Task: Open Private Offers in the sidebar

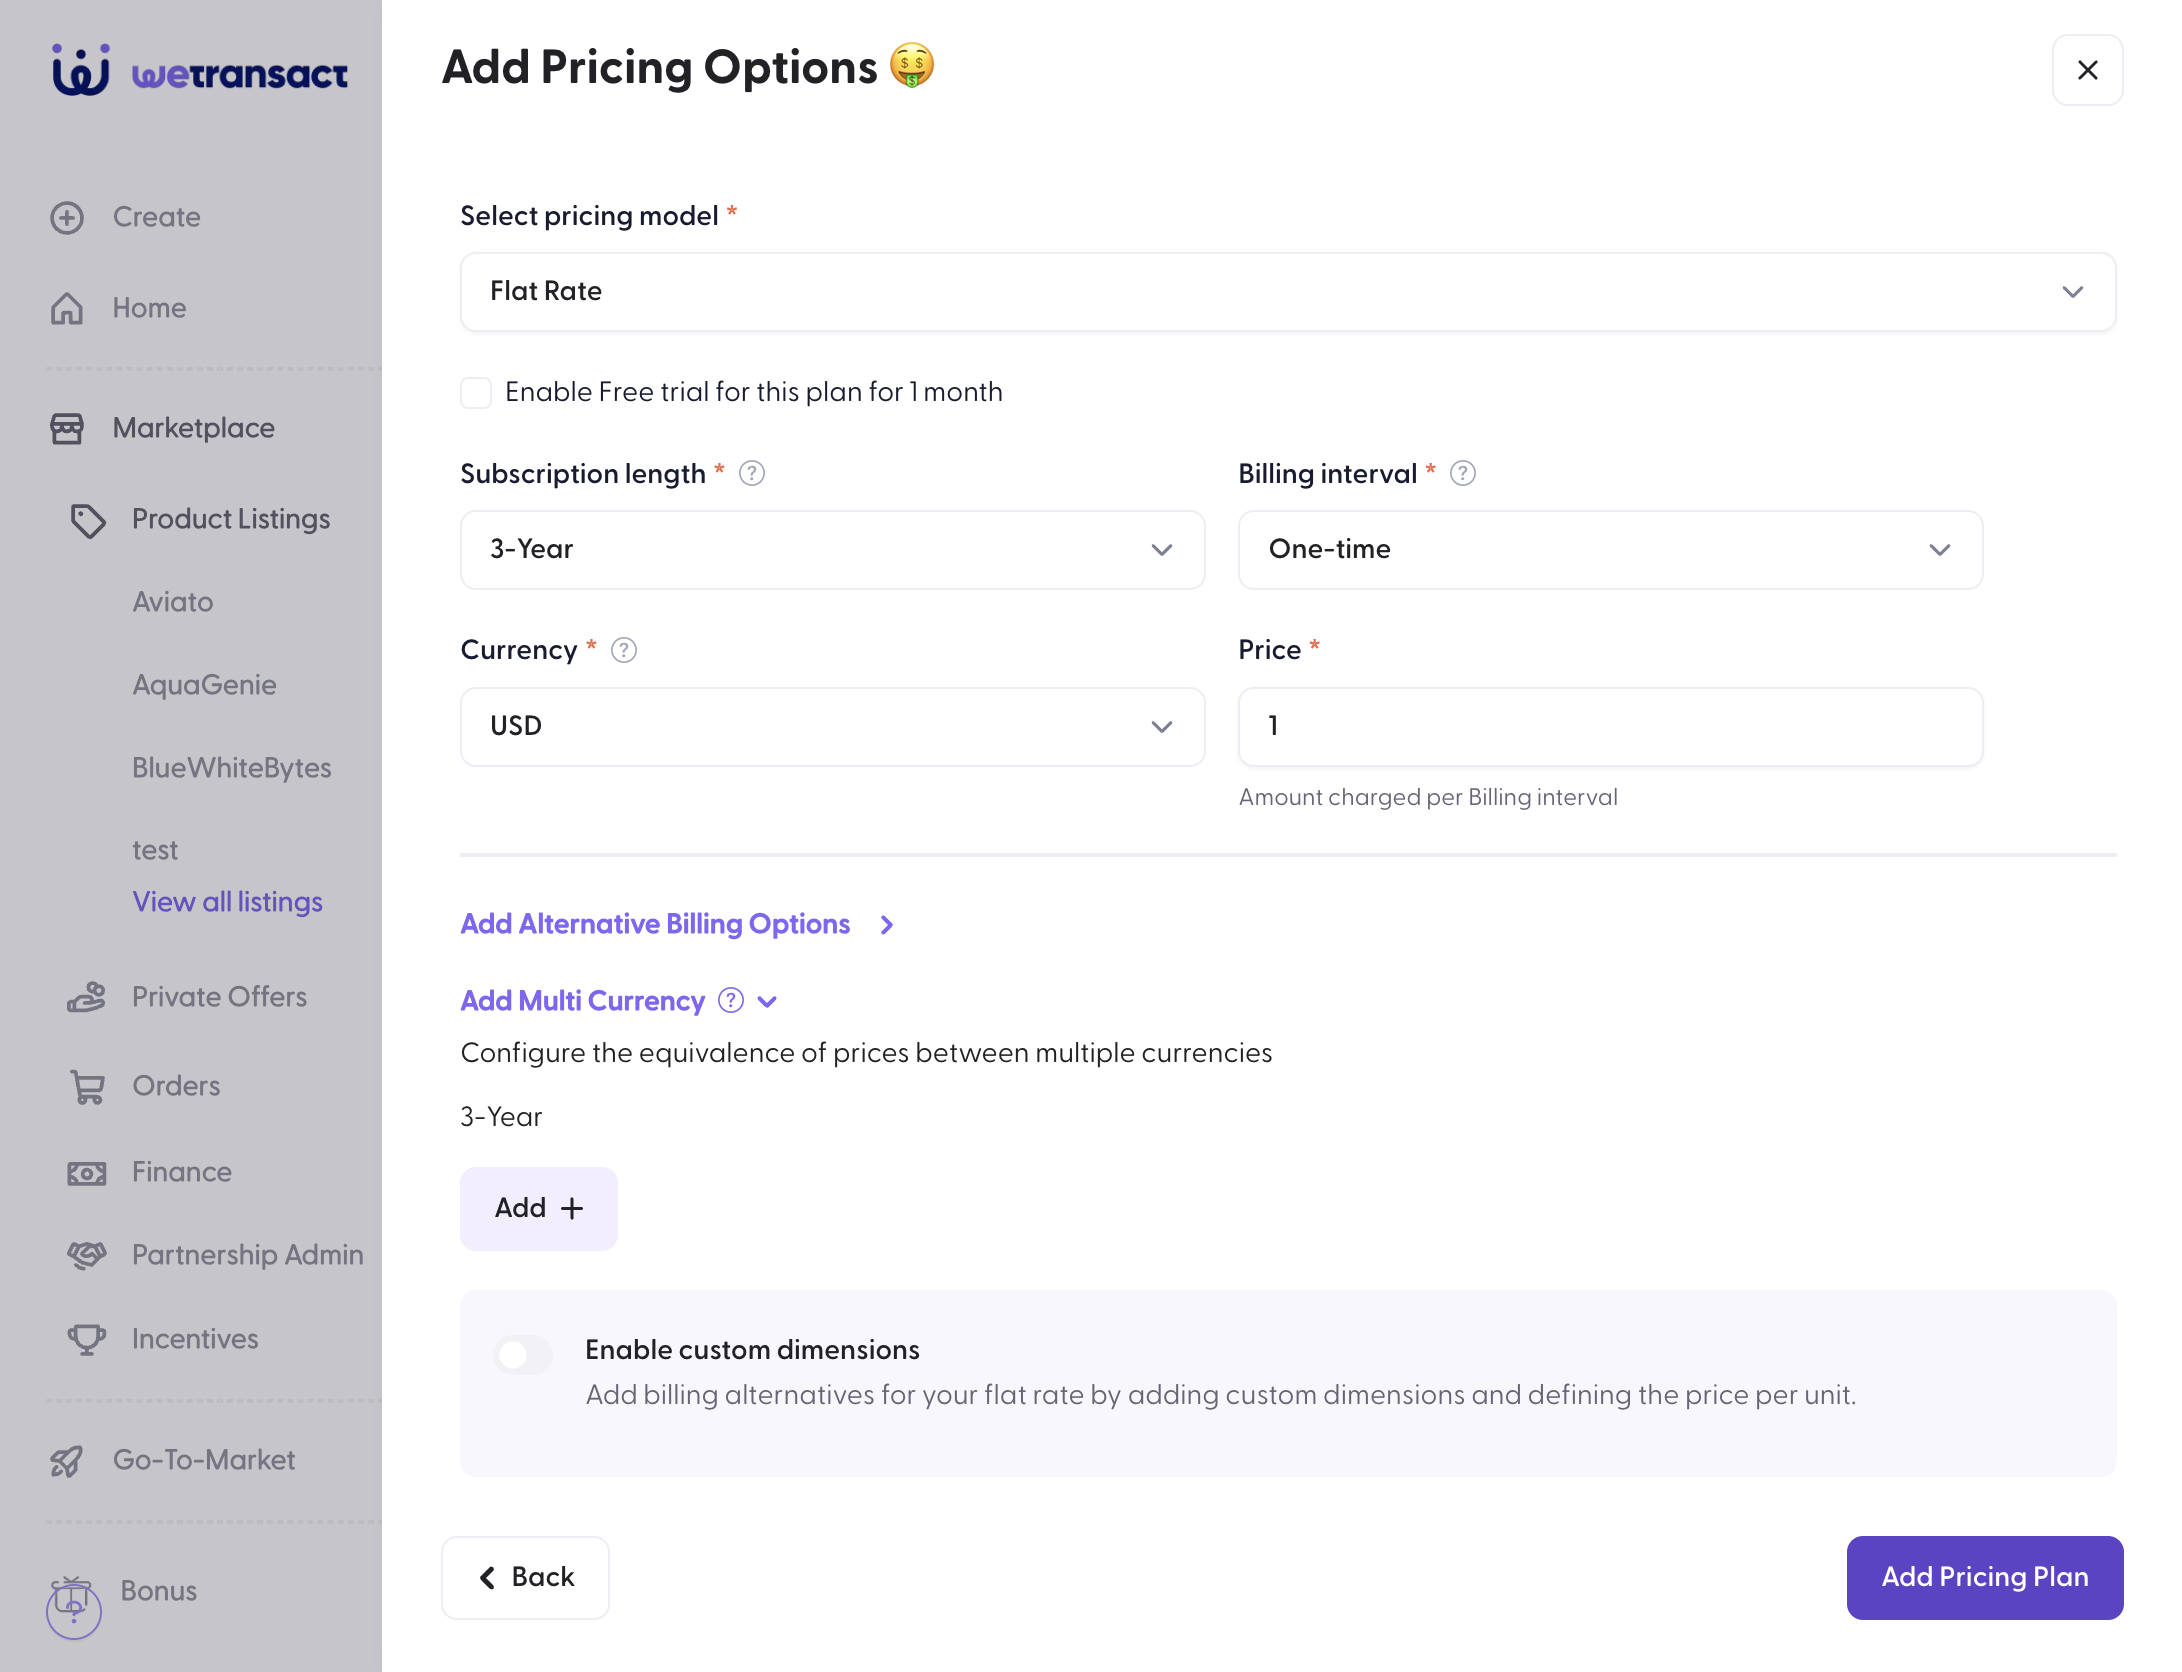Action: [x=219, y=997]
